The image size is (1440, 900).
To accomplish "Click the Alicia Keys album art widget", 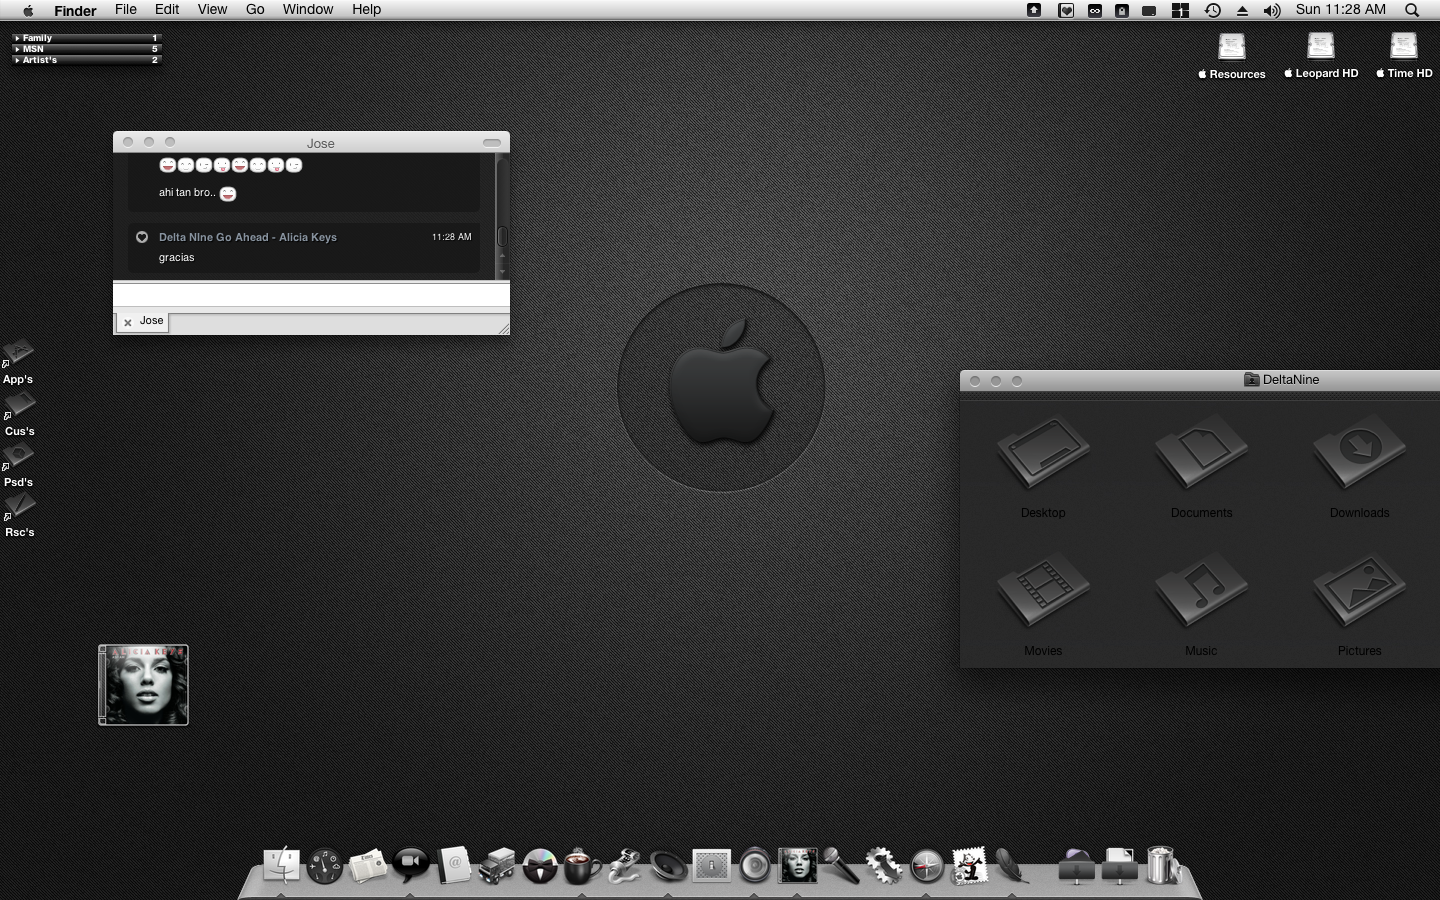I will (144, 685).
